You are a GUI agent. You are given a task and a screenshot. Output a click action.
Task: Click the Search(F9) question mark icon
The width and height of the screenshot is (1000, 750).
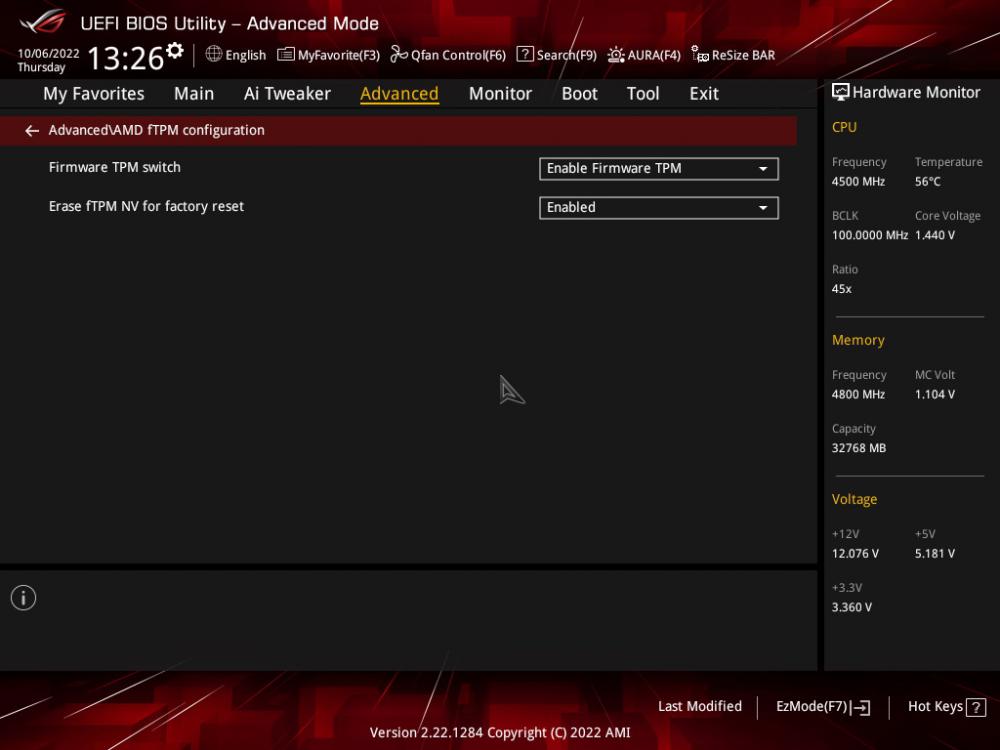(525, 54)
